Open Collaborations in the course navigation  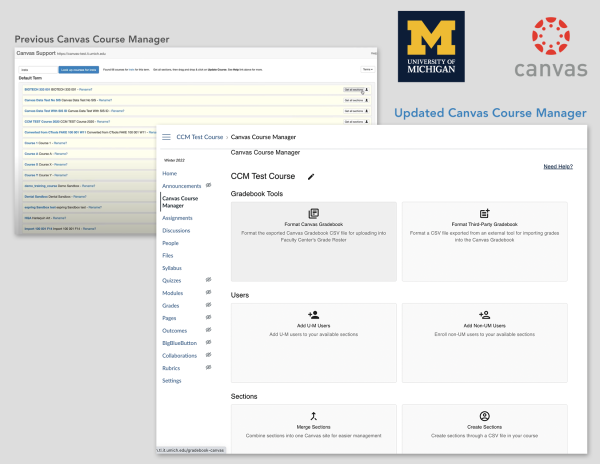(179, 356)
